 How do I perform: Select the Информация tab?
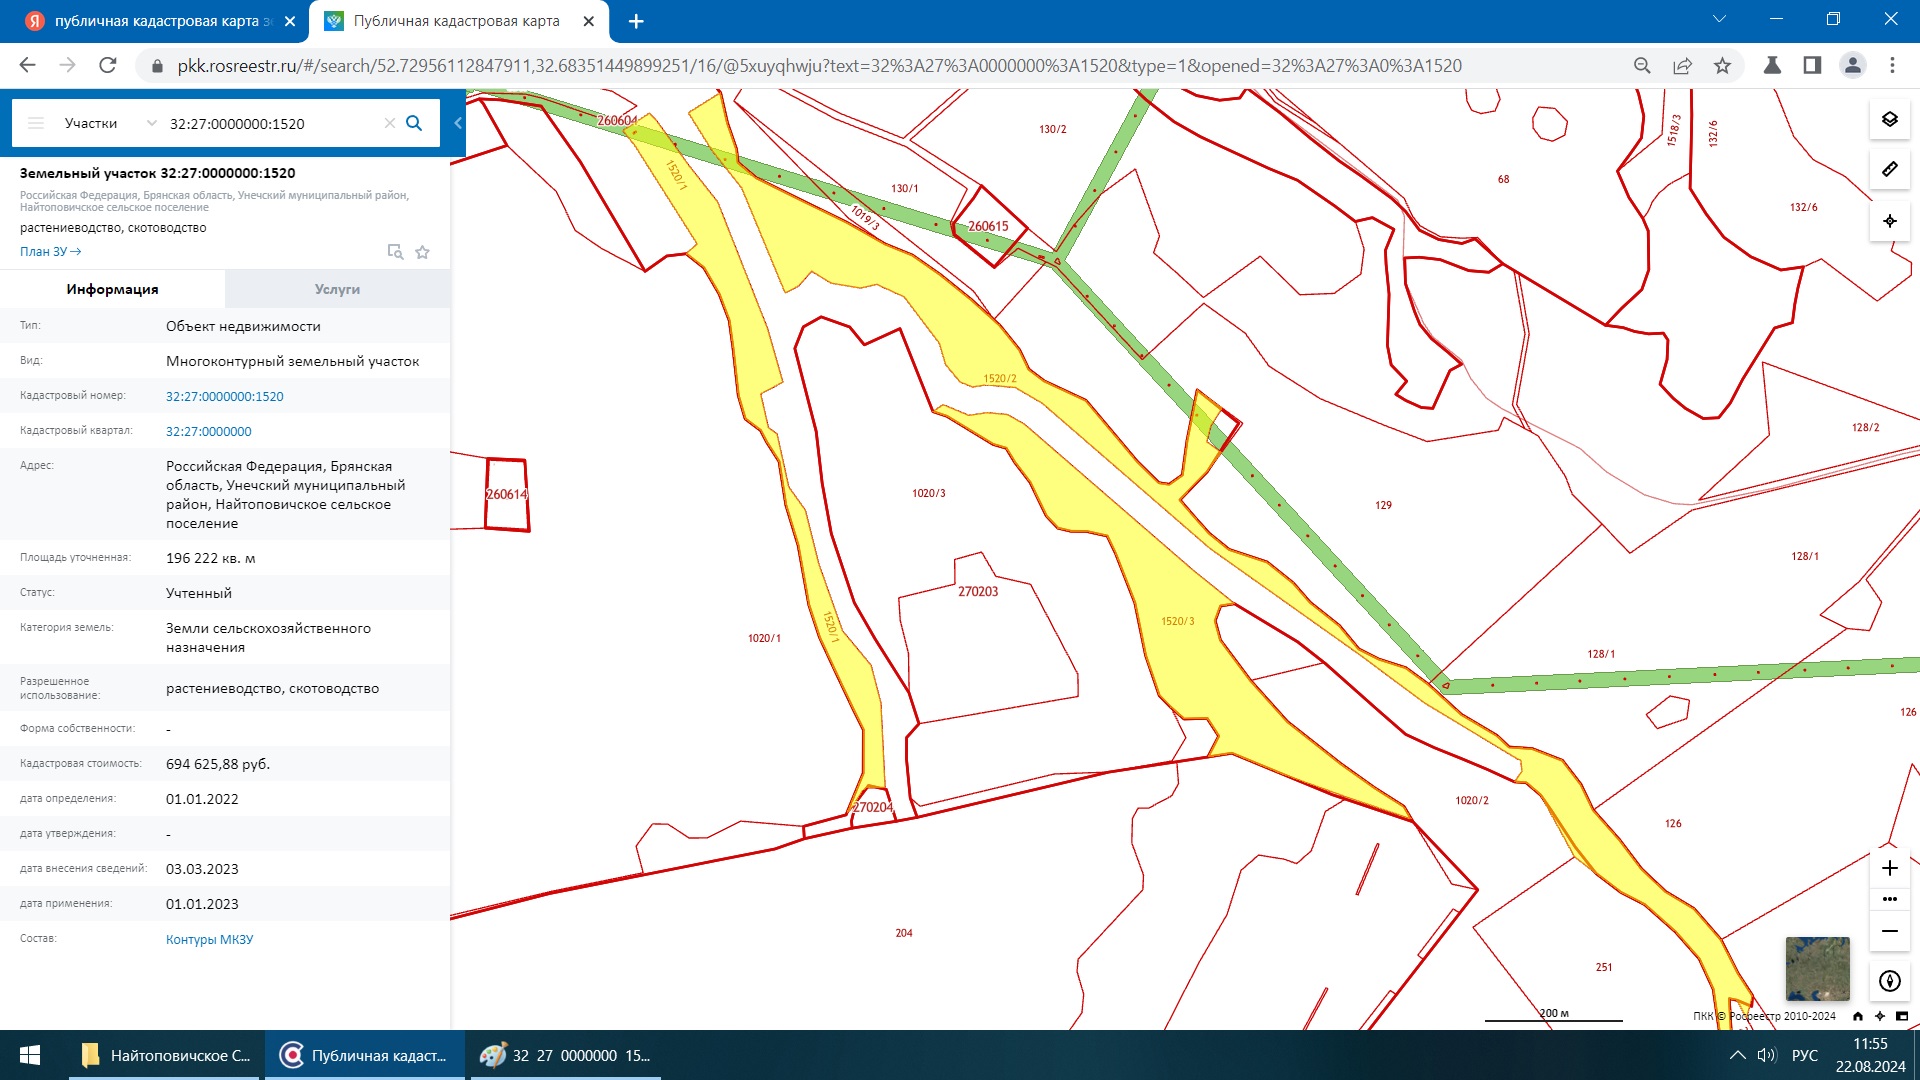pos(112,289)
